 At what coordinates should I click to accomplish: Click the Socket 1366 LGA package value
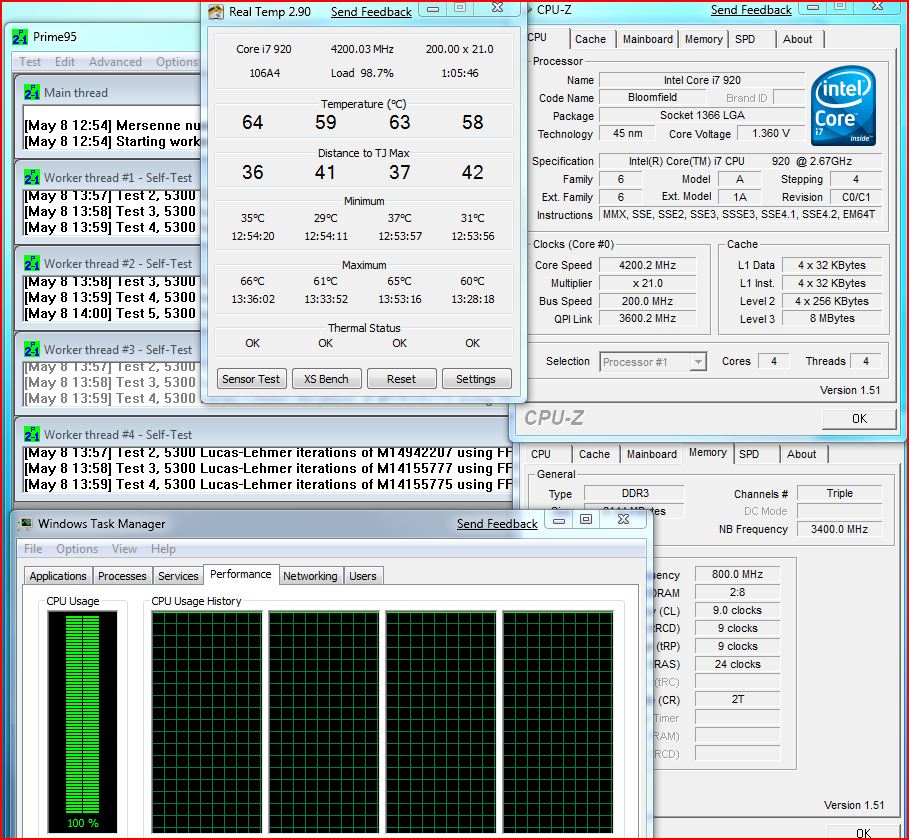point(702,115)
